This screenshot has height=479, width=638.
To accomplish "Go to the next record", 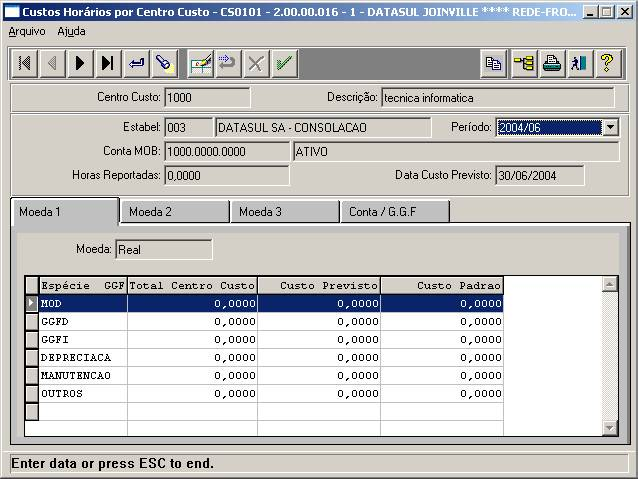I will (x=80, y=63).
